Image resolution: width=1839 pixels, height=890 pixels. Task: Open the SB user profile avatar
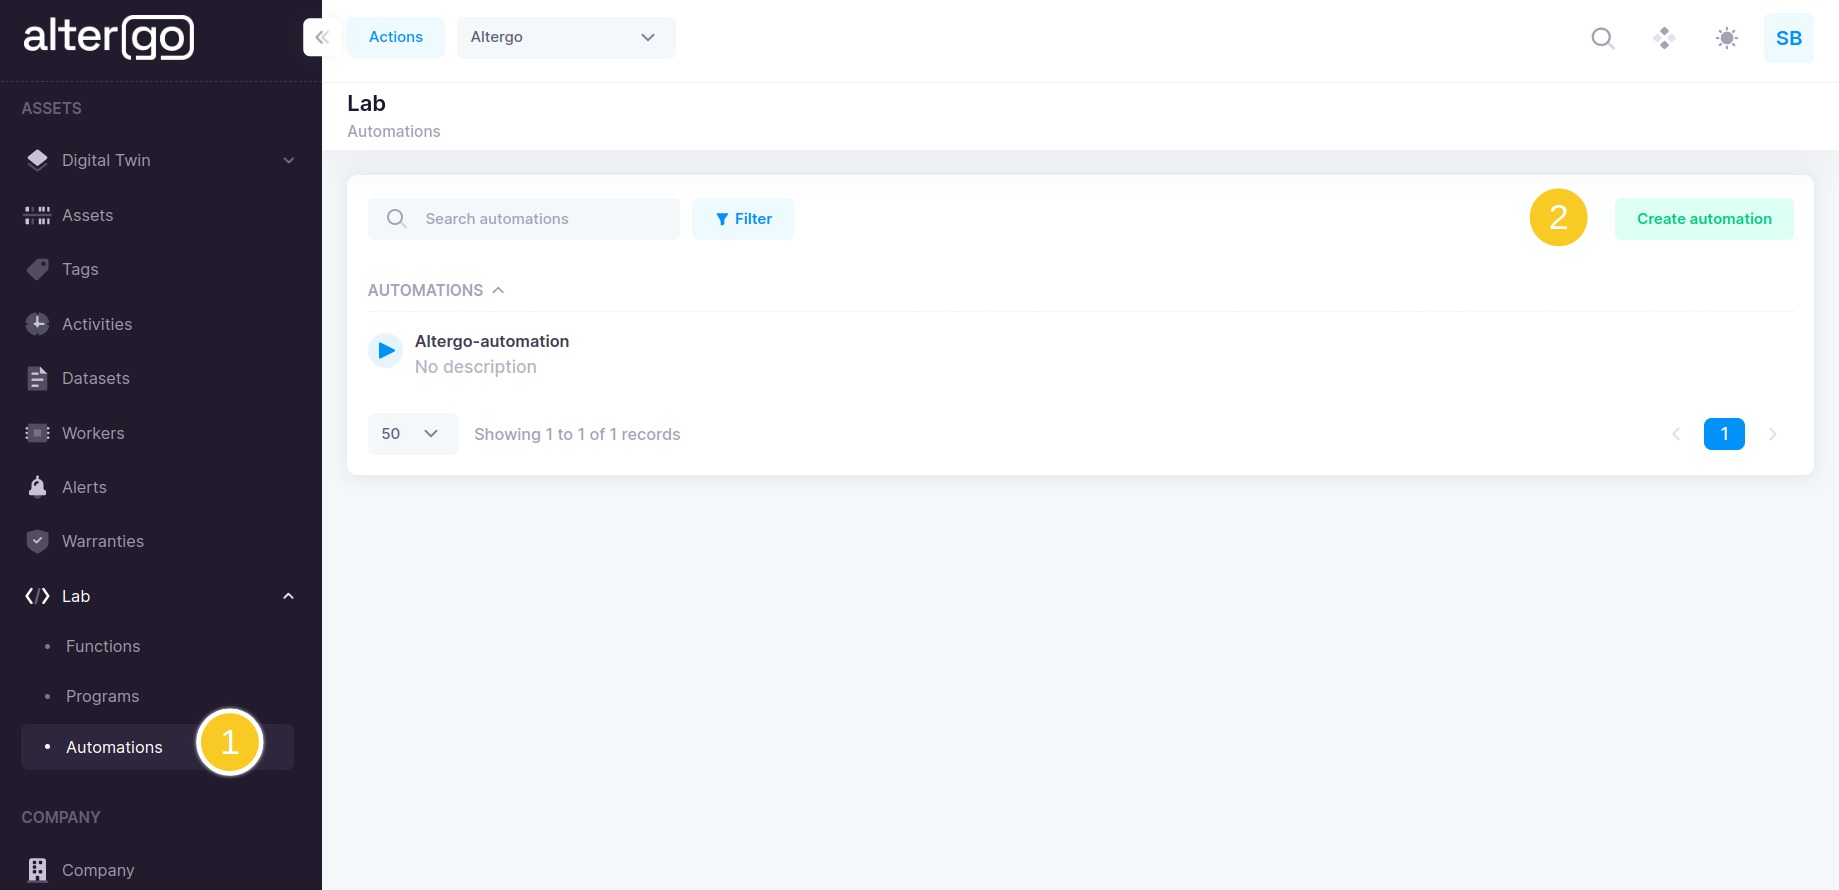tap(1788, 38)
